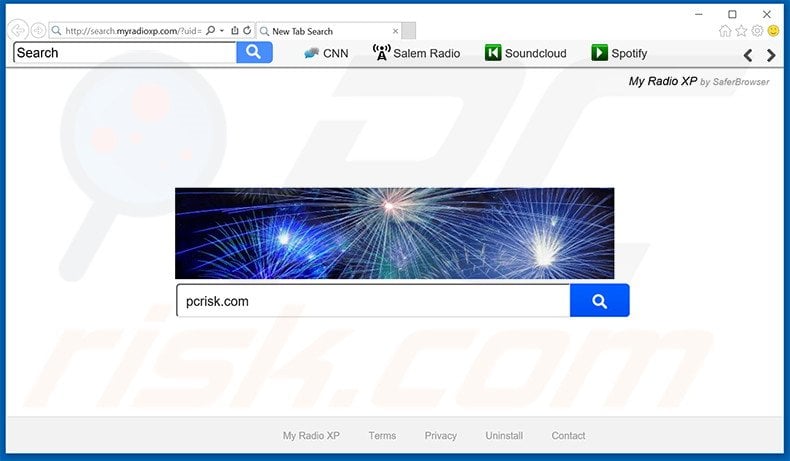790x461 pixels.
Task: Open the browser Settings gear icon
Action: [x=757, y=31]
